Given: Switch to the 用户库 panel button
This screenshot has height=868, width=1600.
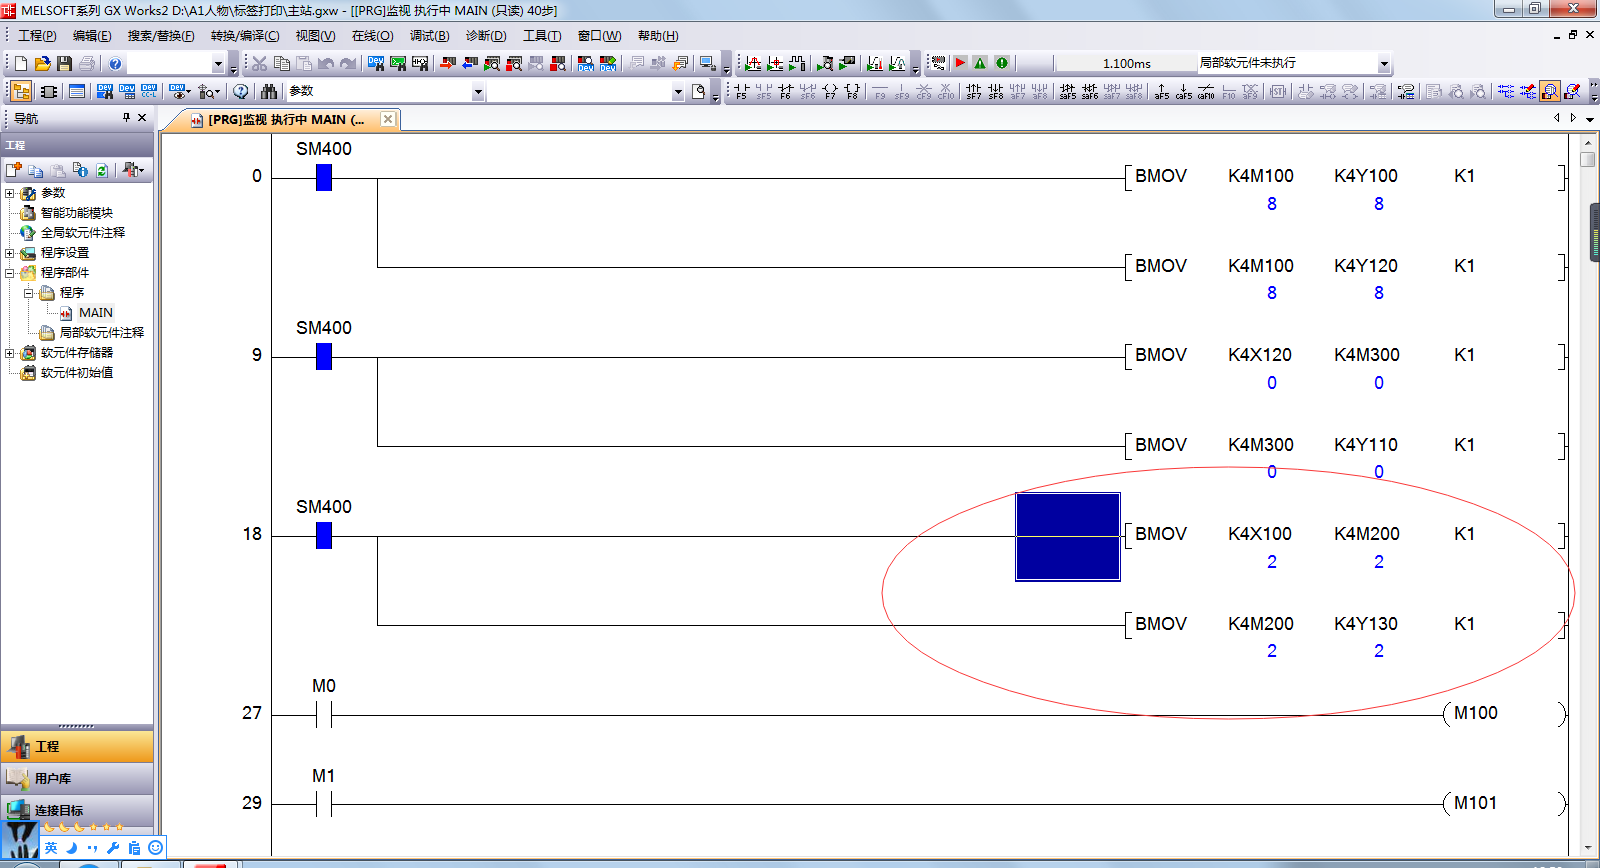Looking at the screenshot, I should (77, 778).
